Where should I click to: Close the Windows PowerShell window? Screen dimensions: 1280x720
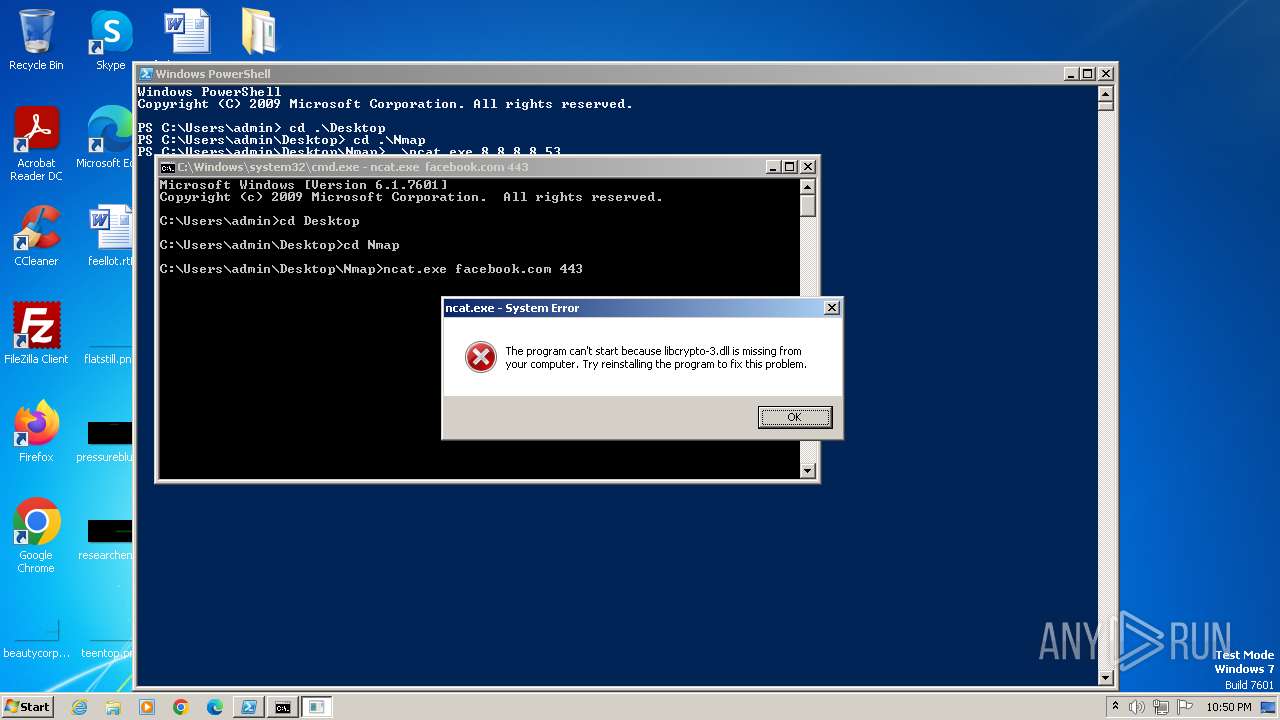coord(1105,74)
